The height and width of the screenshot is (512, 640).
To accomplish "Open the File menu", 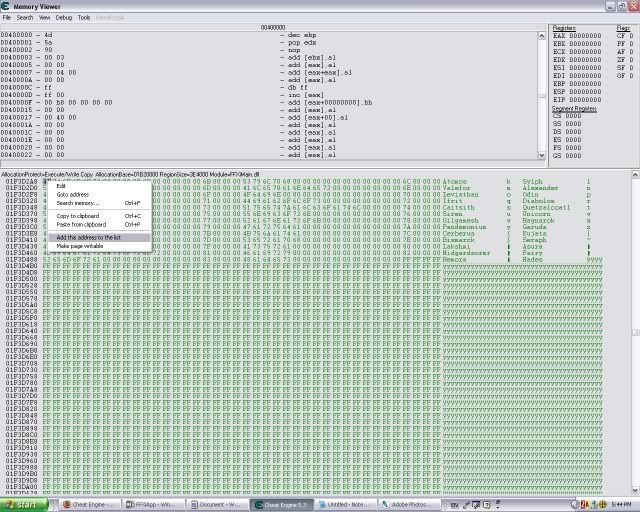I will [x=7, y=18].
